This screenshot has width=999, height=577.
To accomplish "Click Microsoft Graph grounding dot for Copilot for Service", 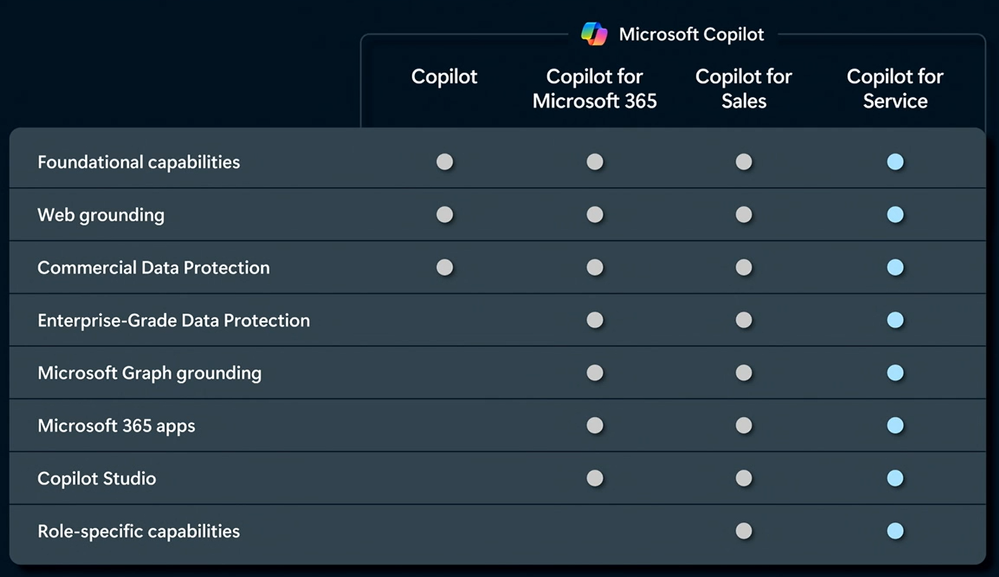I will [x=895, y=373].
